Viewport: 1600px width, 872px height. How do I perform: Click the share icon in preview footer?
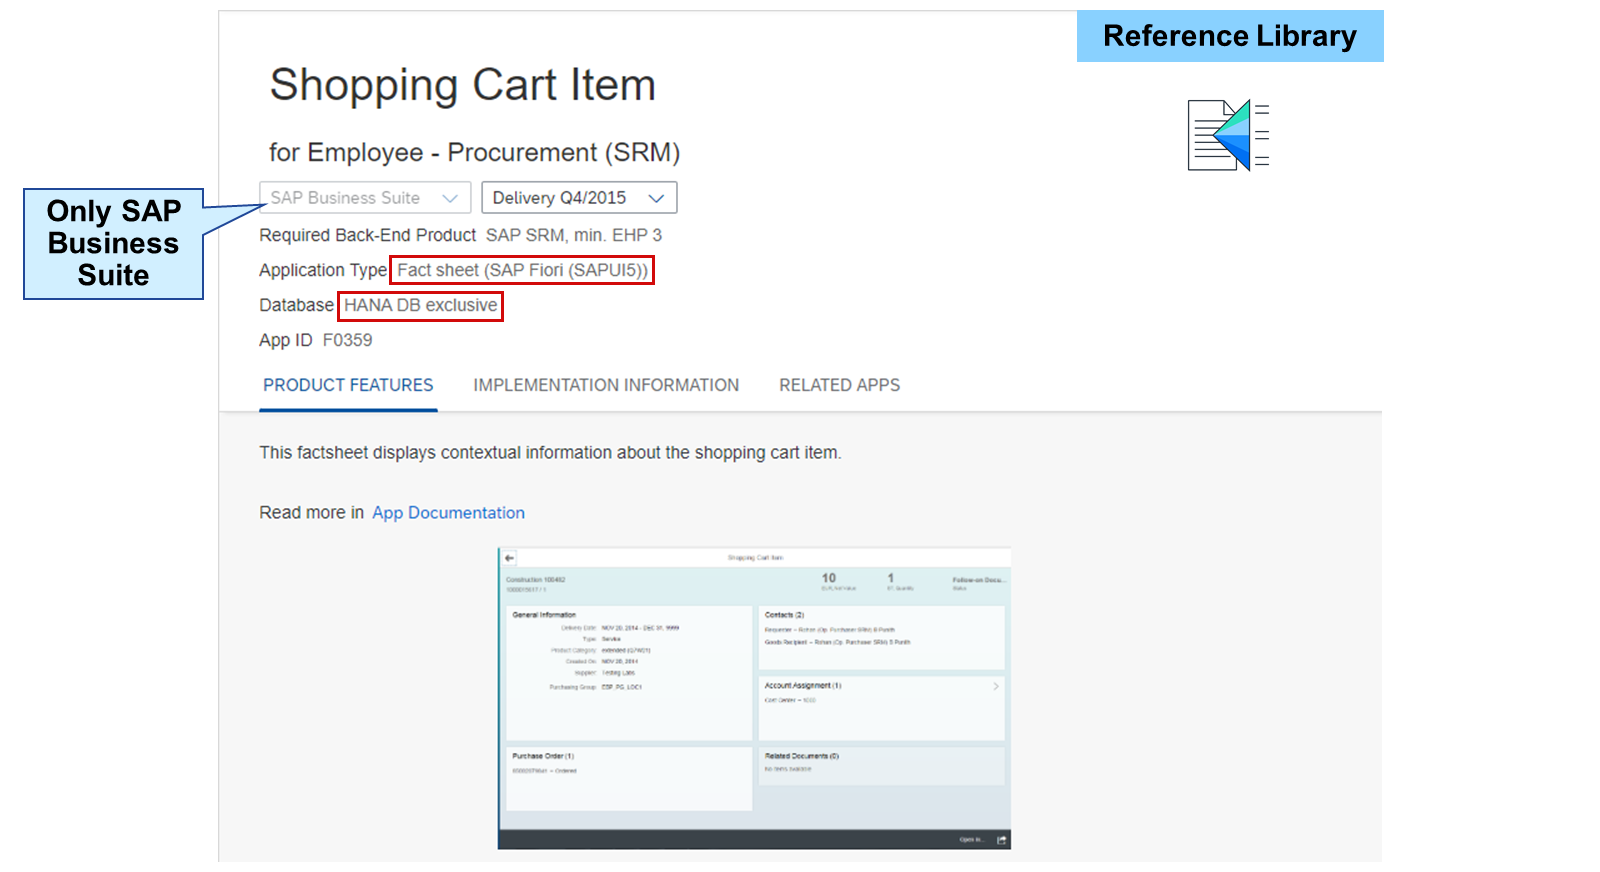coord(1001,840)
